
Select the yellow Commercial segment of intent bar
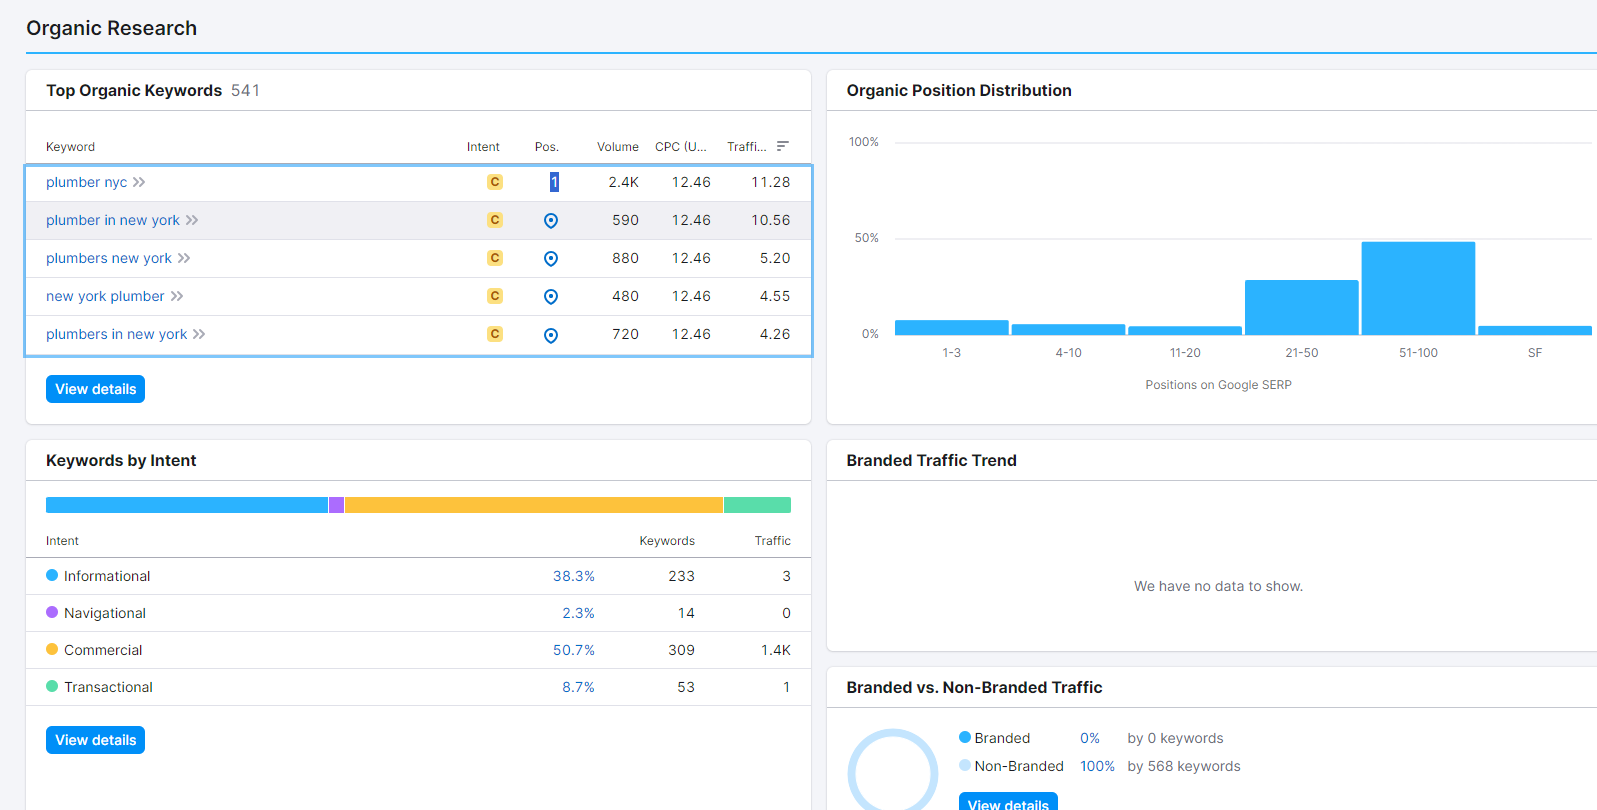[534, 505]
